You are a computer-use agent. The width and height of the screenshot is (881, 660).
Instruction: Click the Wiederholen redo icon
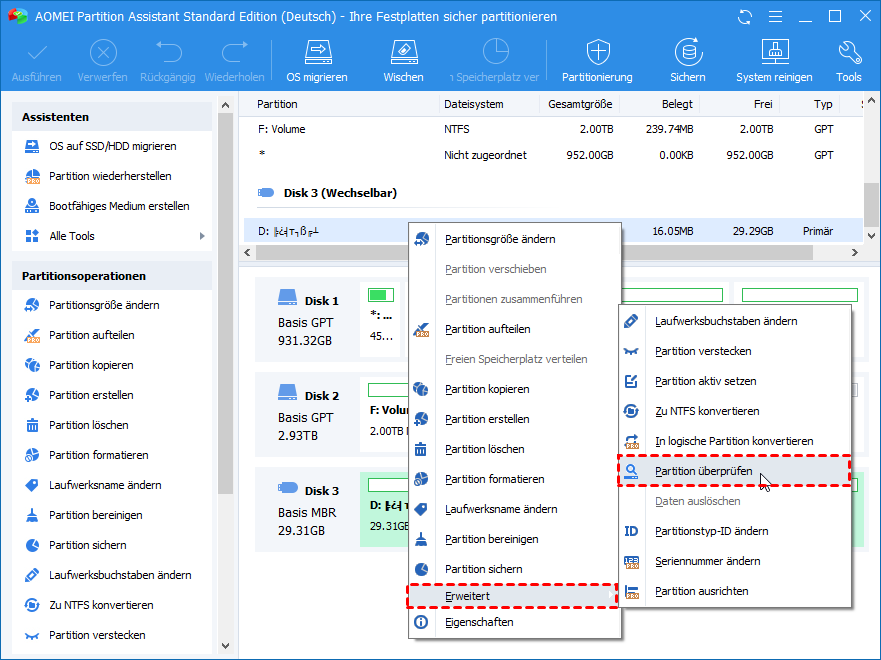[x=235, y=52]
